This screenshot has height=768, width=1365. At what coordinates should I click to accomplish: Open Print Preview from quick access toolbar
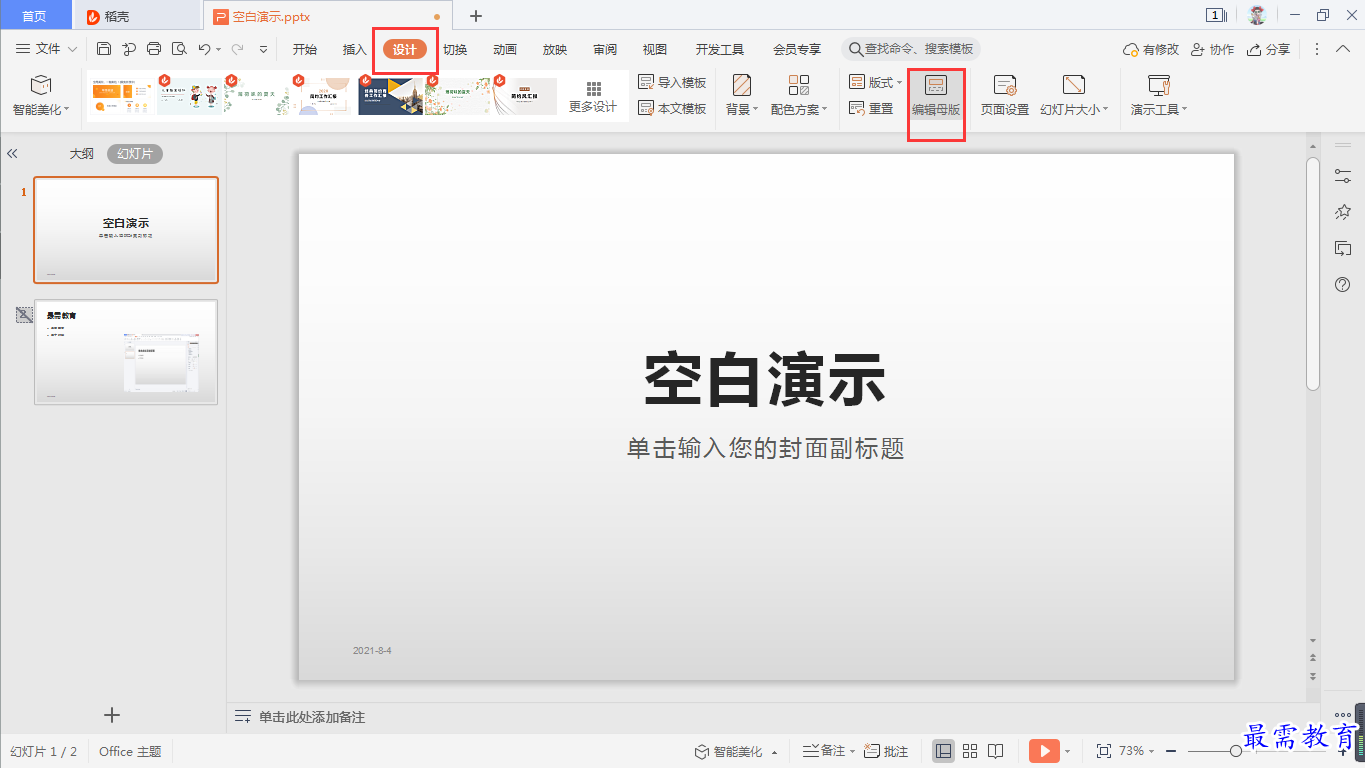[179, 49]
